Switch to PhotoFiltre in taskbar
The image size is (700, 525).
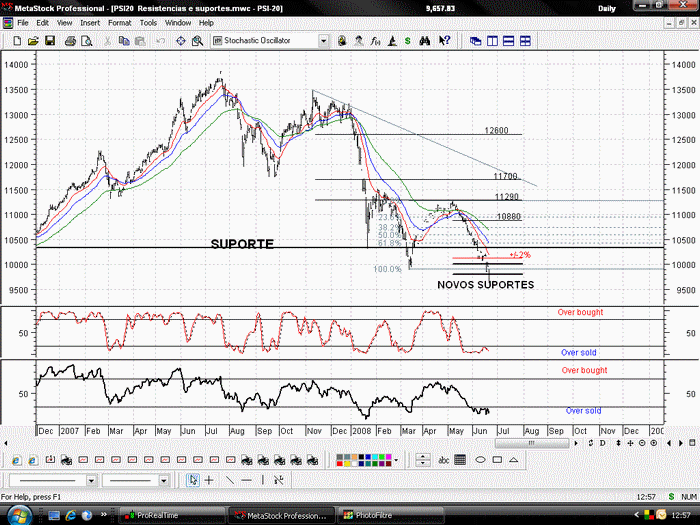click(390, 515)
